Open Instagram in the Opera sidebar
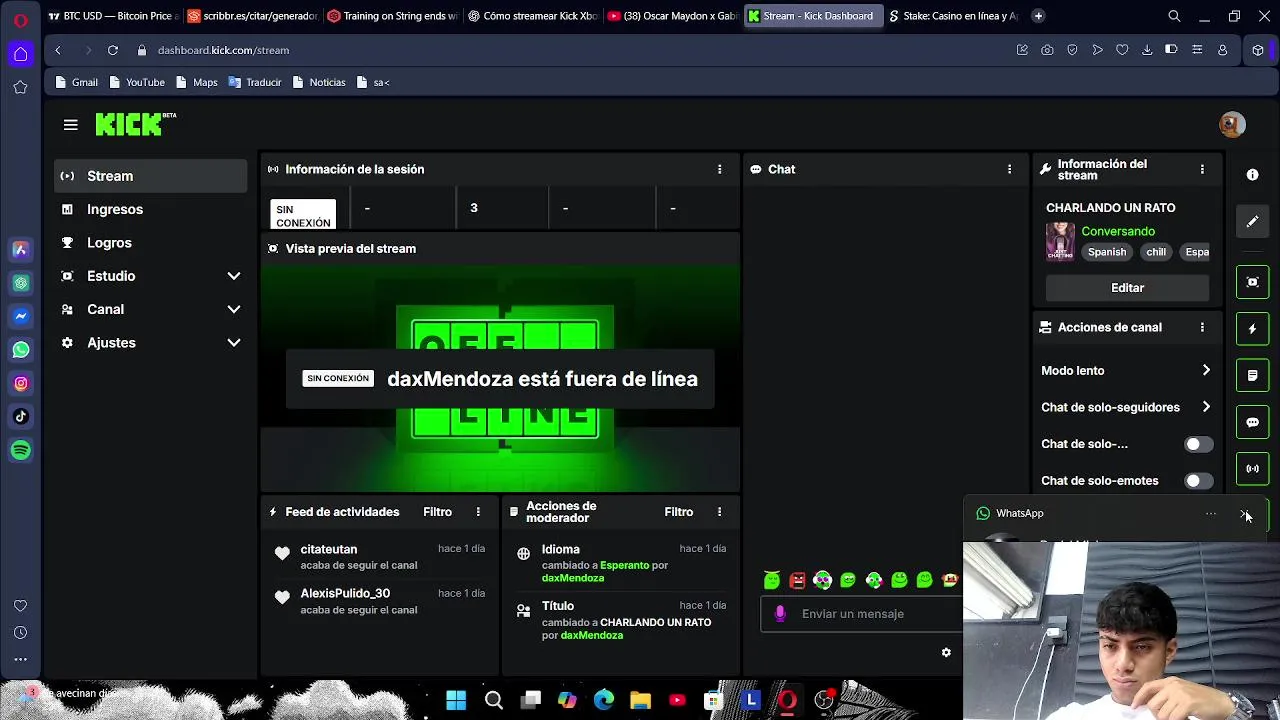 point(20,383)
